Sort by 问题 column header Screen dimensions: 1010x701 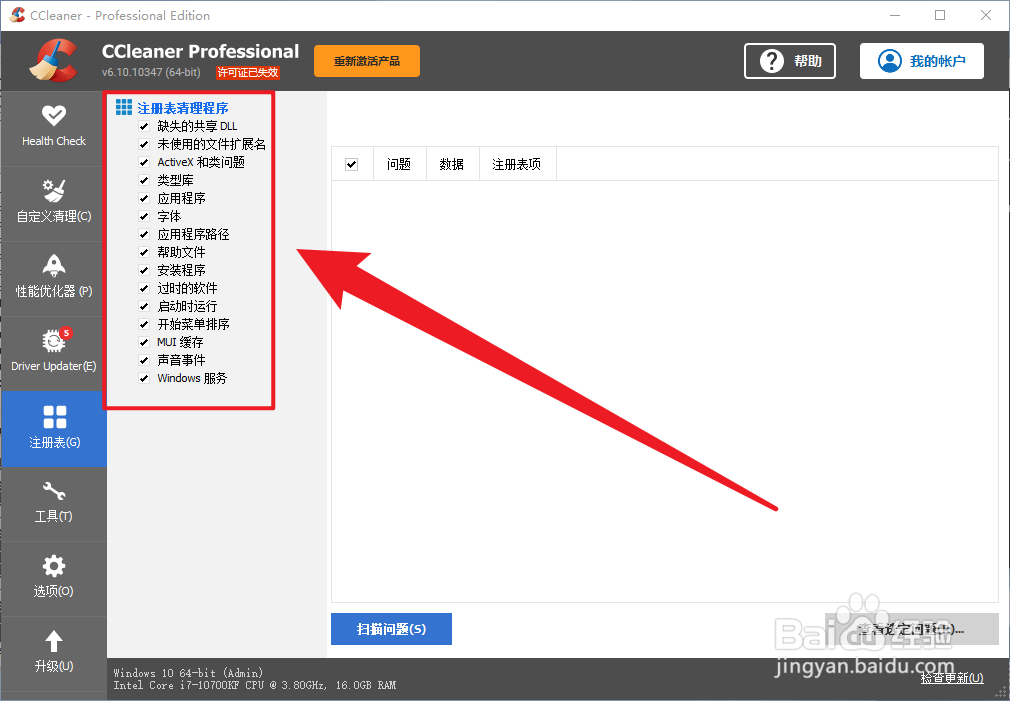coord(399,164)
